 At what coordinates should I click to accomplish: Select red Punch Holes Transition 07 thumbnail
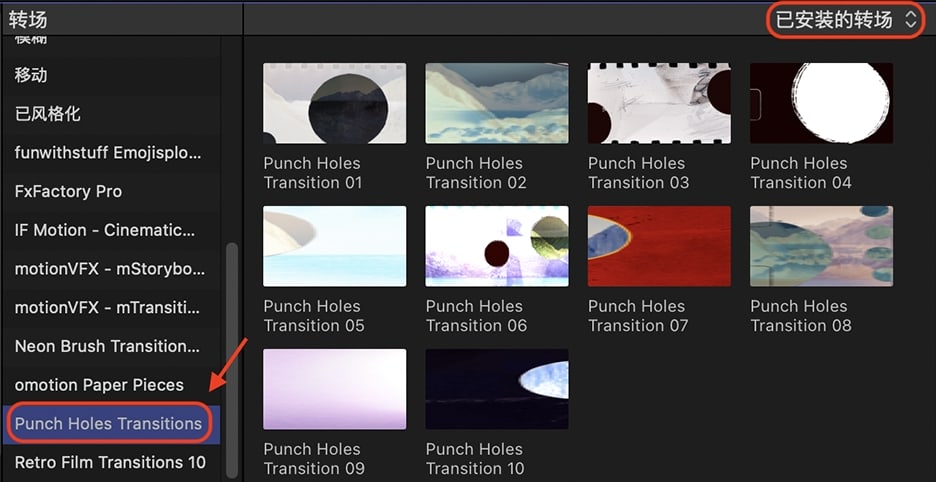(659, 246)
